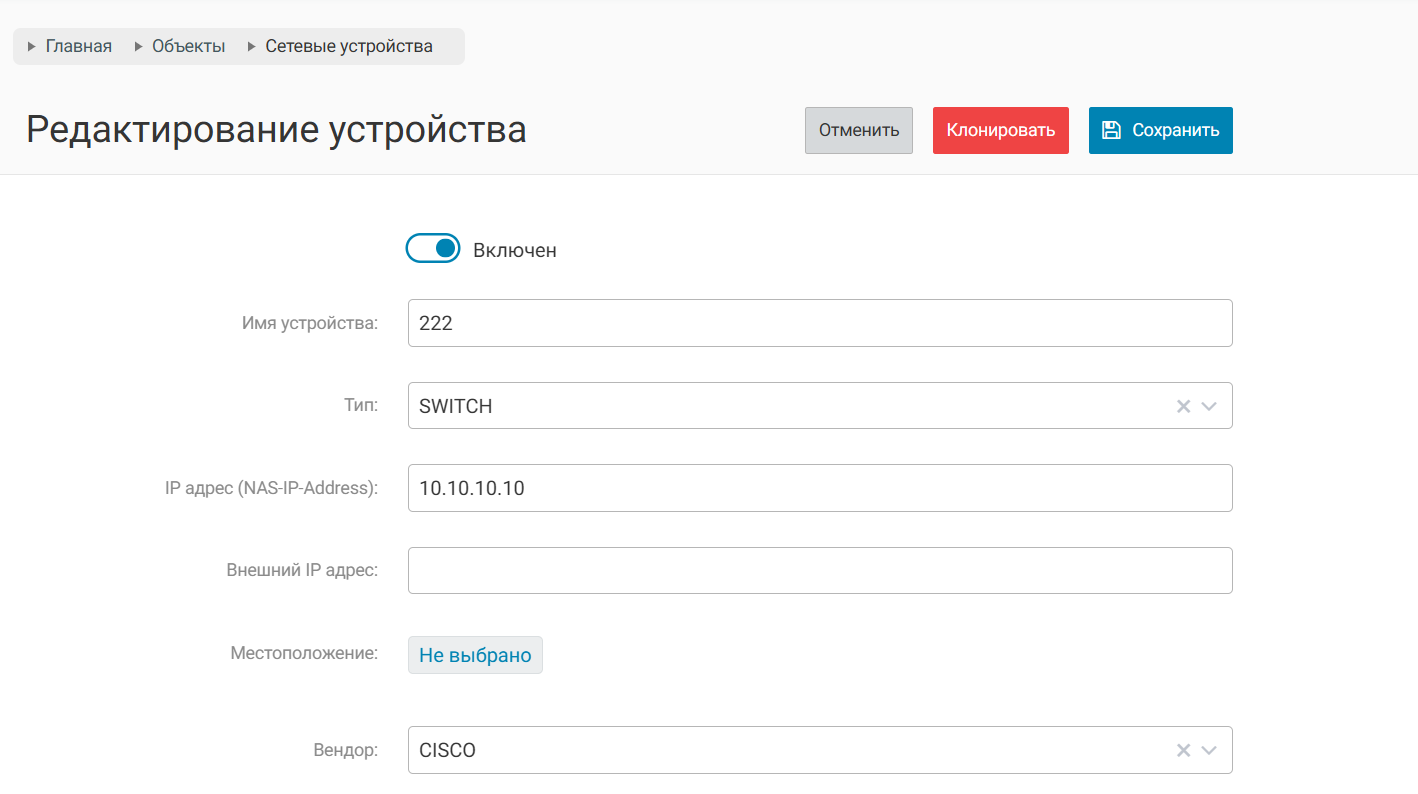Clear the Тип field with its X icon

tap(1183, 406)
